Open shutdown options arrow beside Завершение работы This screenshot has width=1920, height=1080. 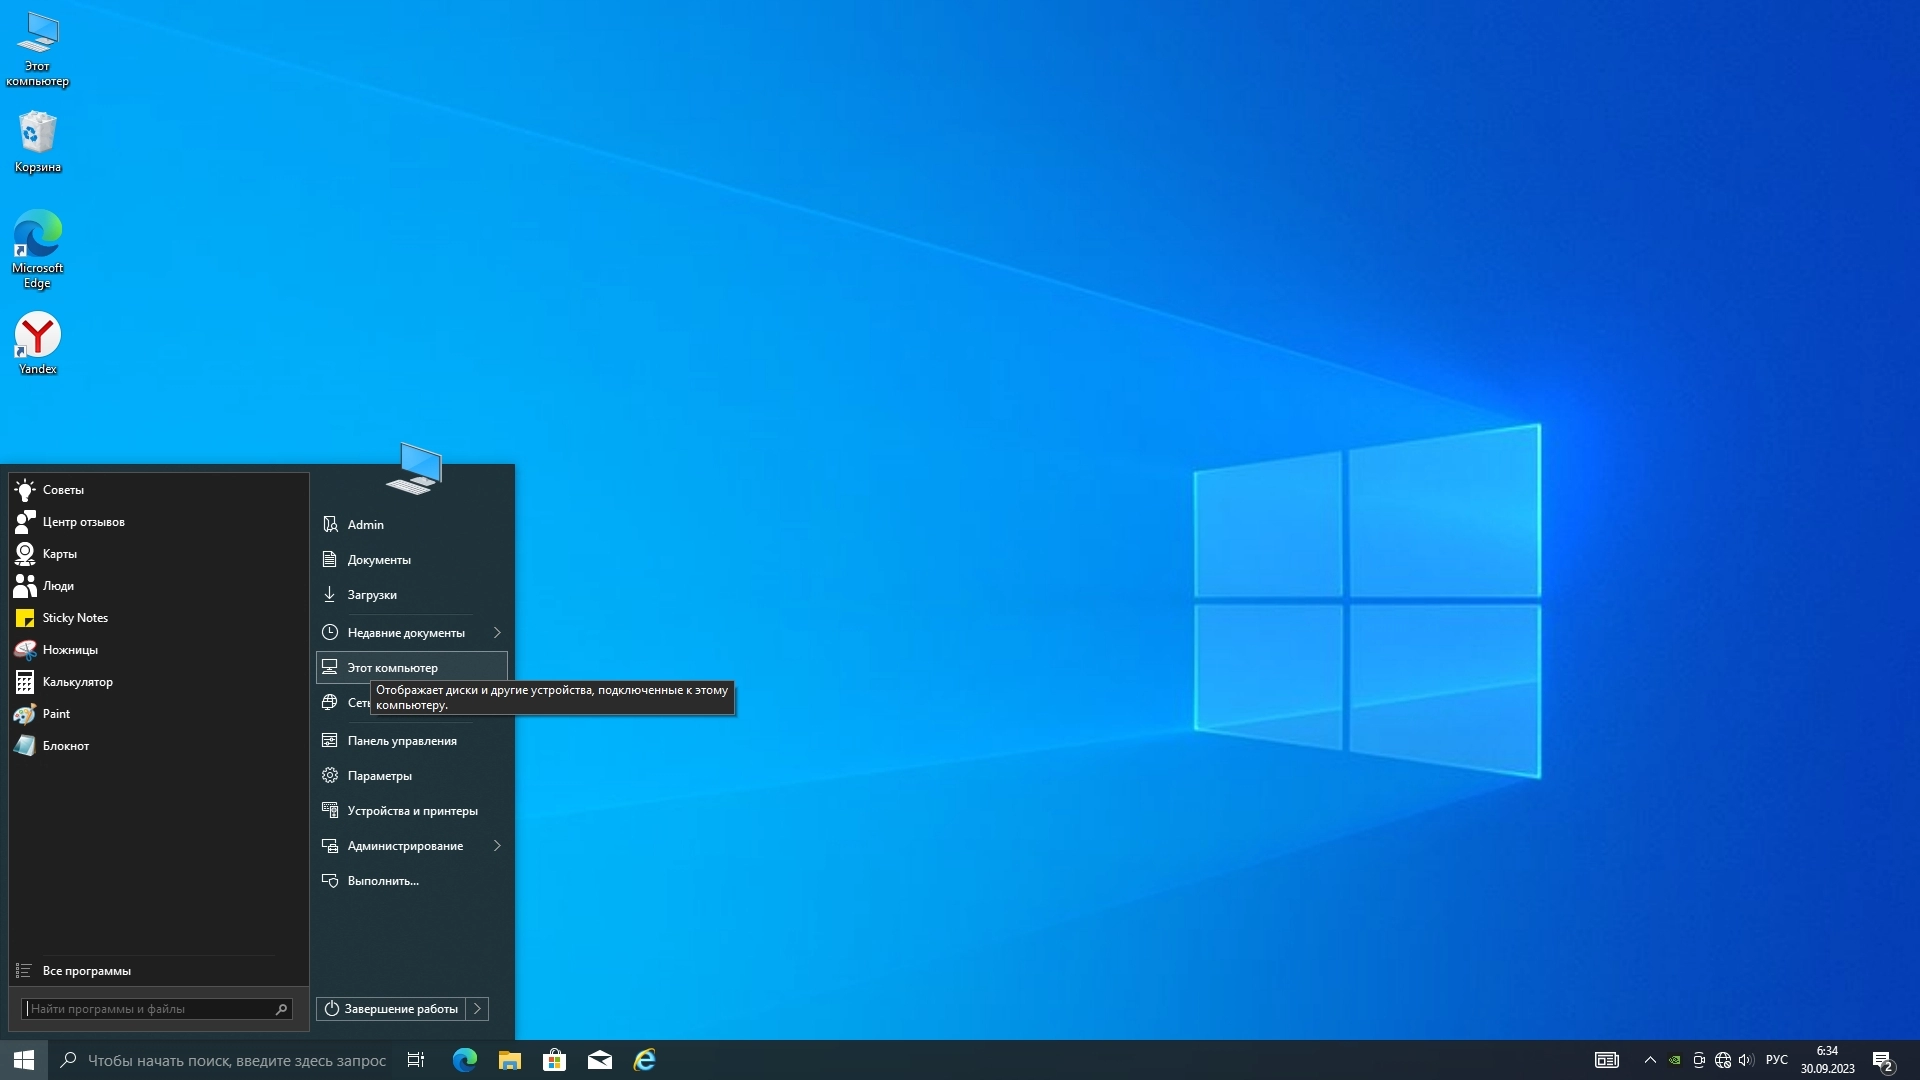point(478,1009)
